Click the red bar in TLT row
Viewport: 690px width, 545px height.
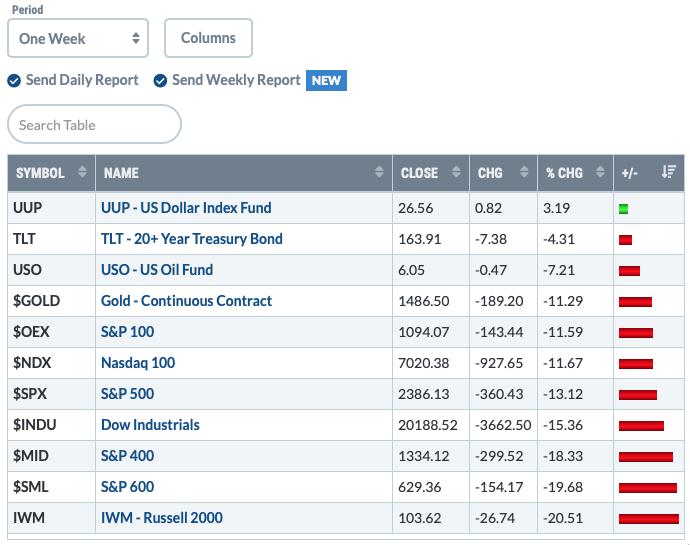pos(625,240)
